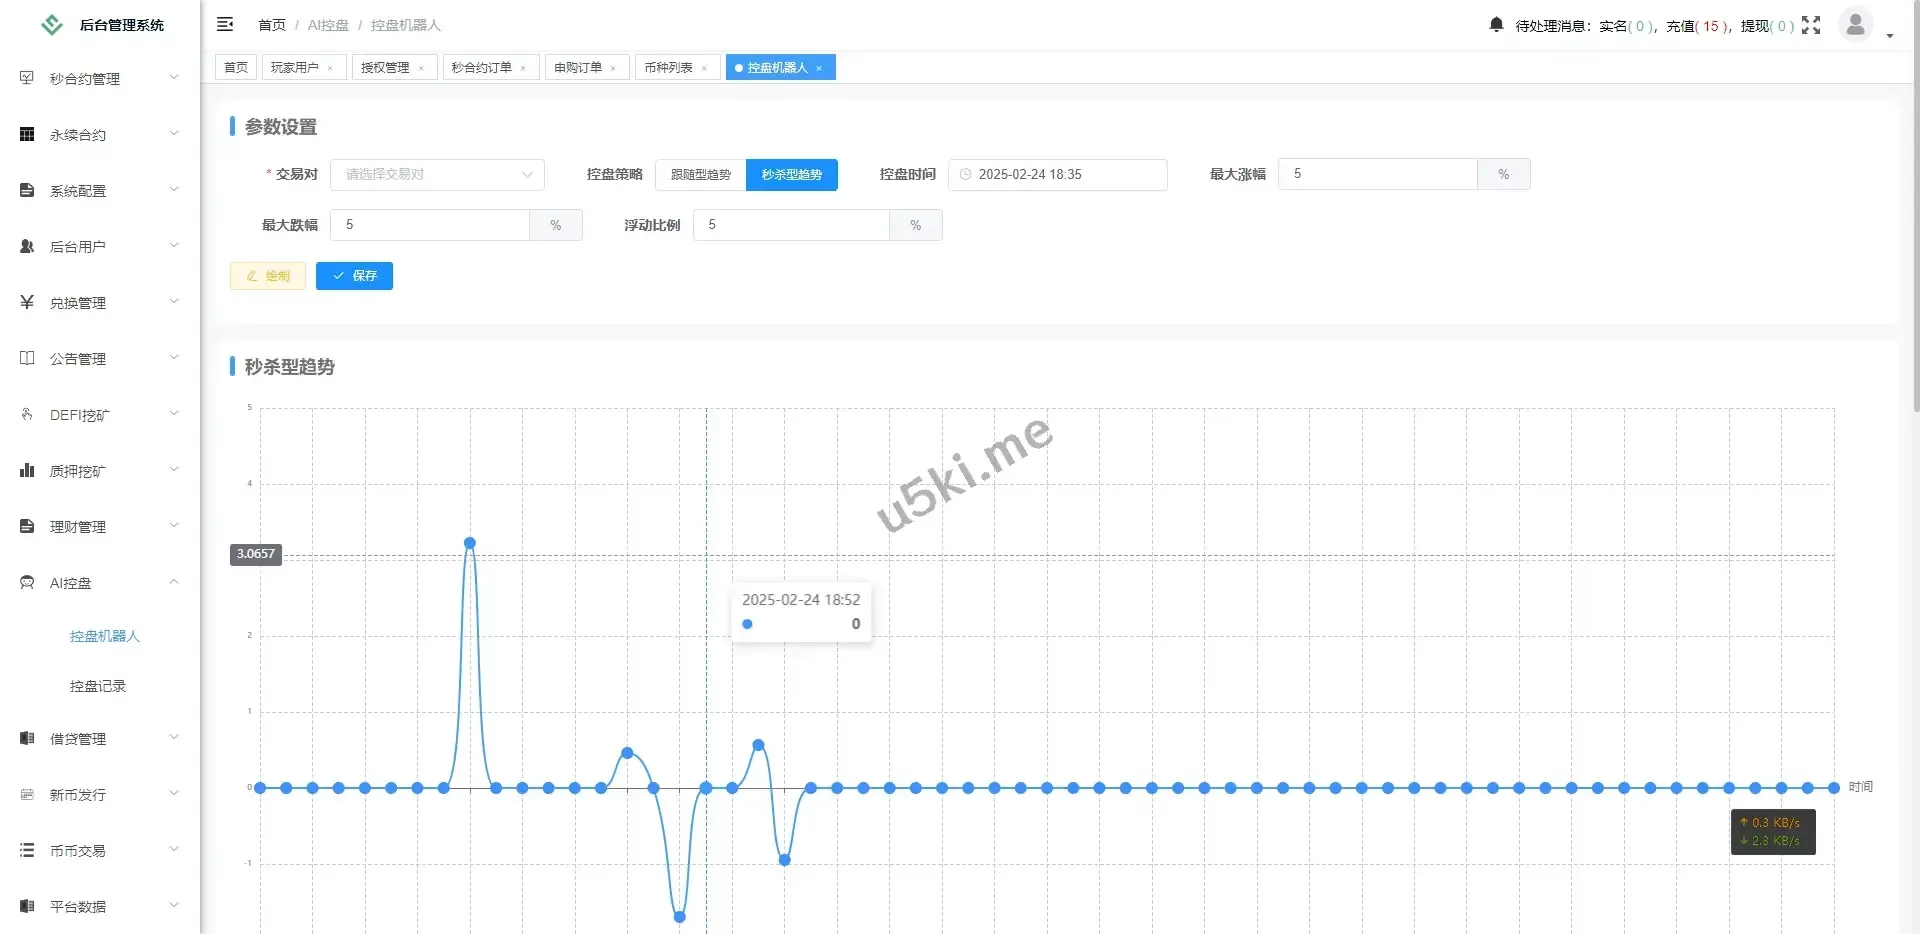Select the 秒杀型趋势 strategy option

(x=791, y=175)
